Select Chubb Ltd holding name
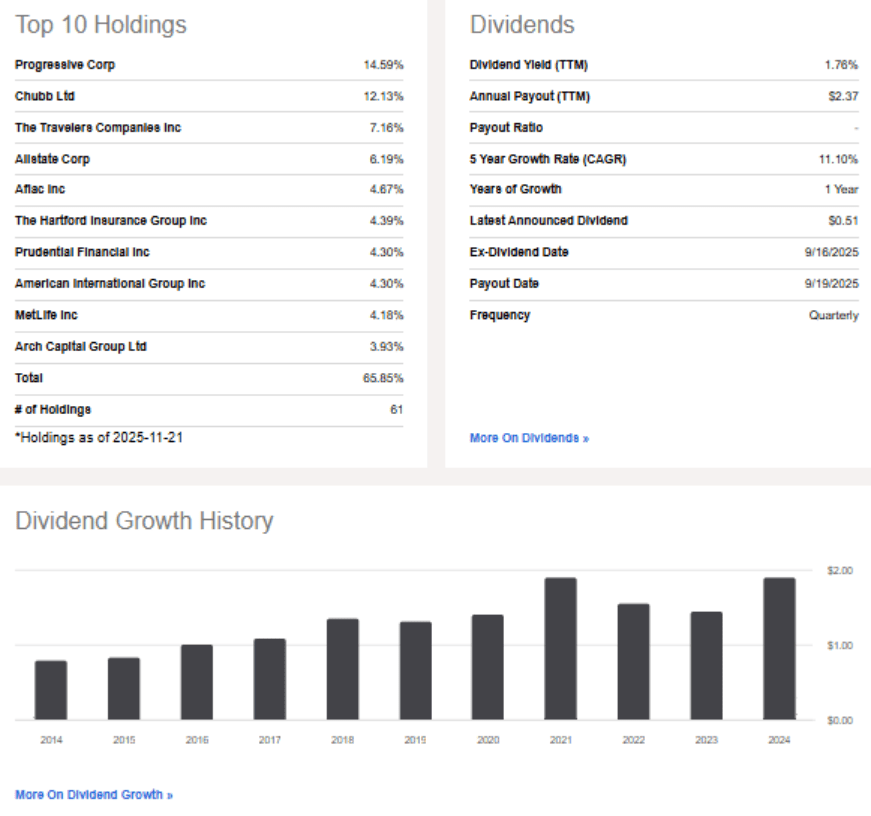This screenshot has height=816, width=871. (x=45, y=97)
